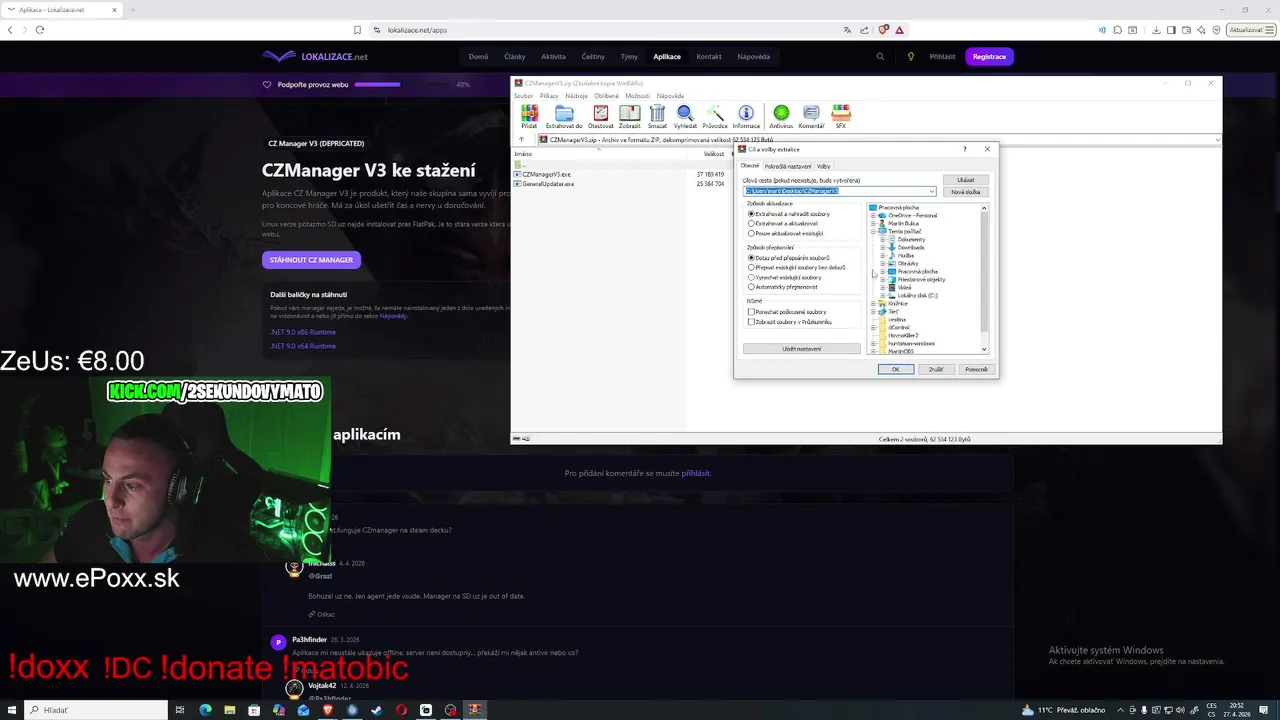
Task: Expand Knižnice tree node
Action: click(873, 304)
